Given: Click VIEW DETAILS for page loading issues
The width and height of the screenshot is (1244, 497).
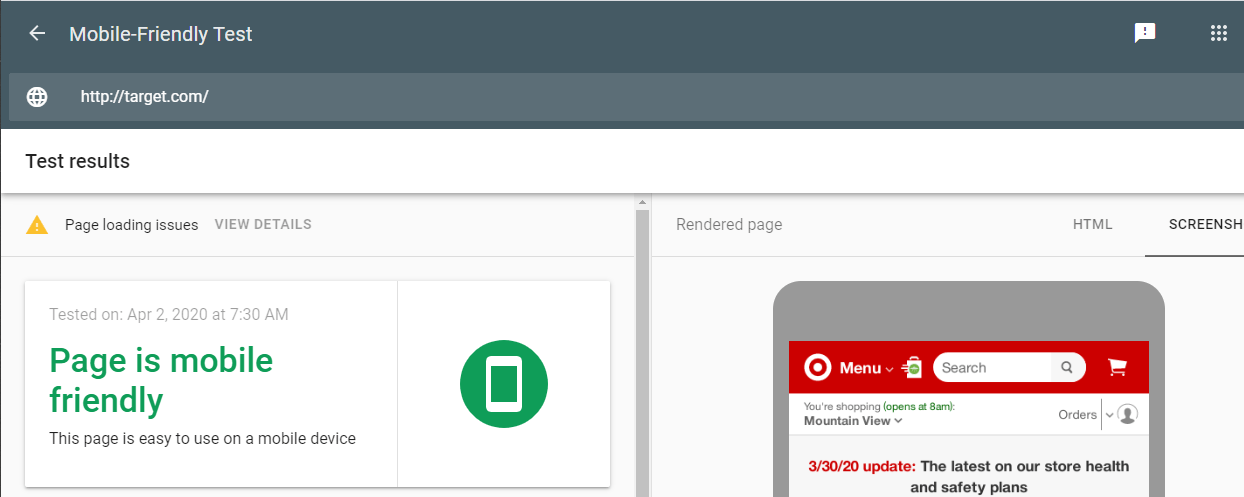Looking at the screenshot, I should click(263, 225).
